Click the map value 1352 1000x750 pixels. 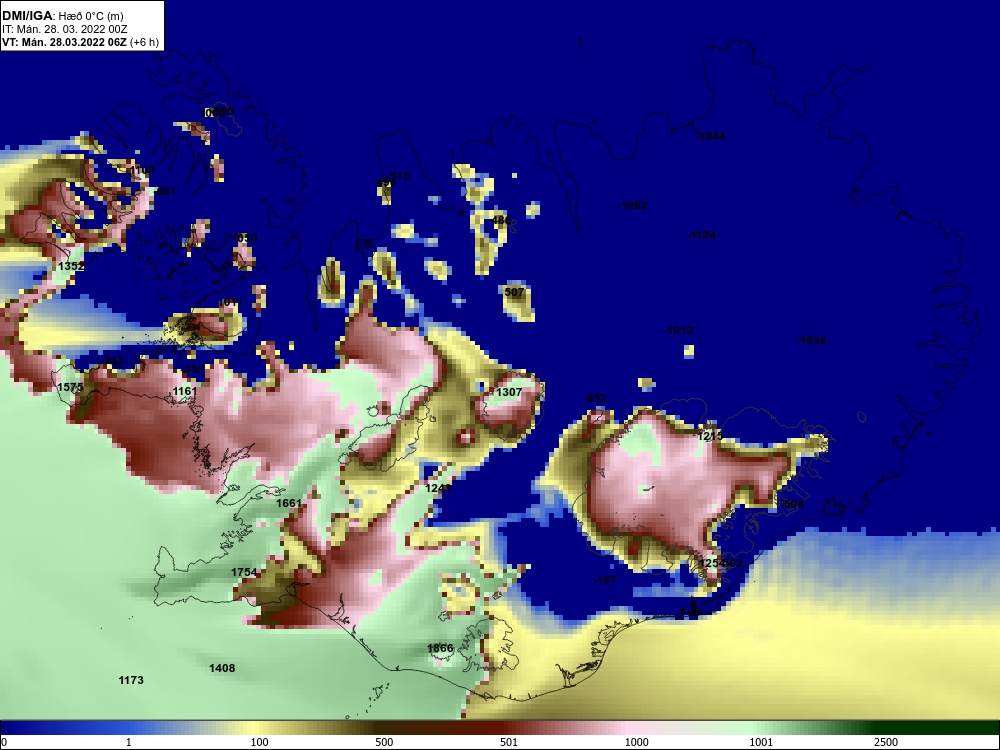71,266
